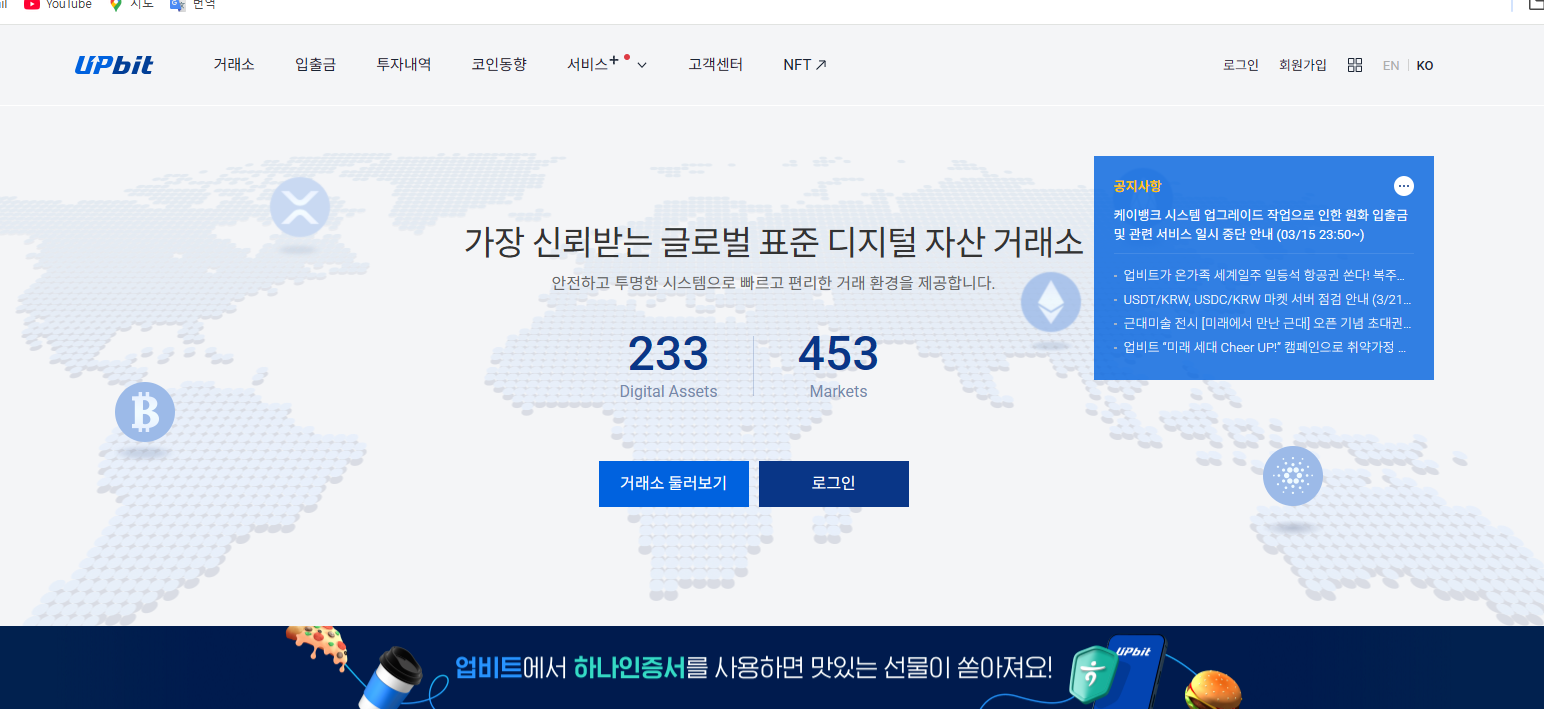Open 업비트가 온가족 세계일주 notice

[x=1262, y=274]
